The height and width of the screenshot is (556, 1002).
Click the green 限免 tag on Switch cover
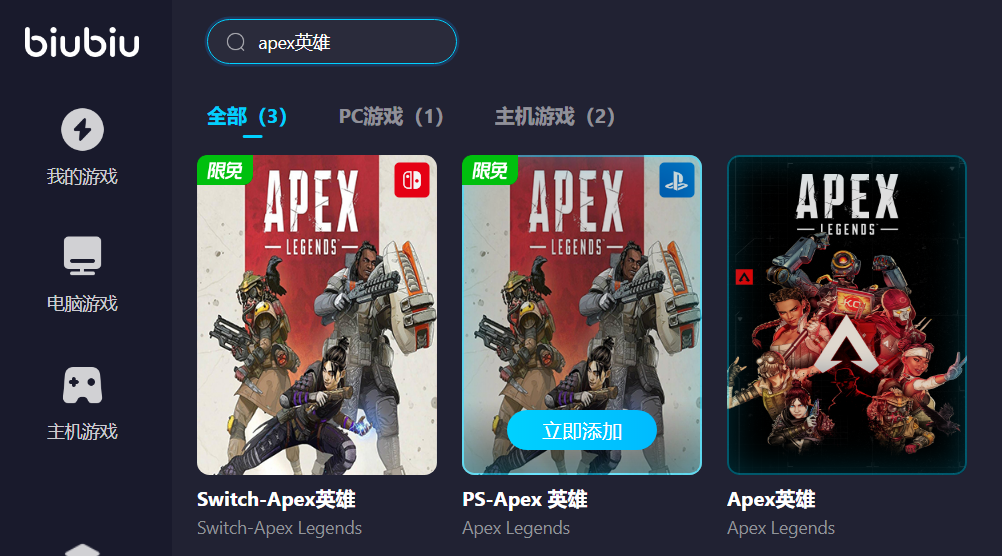pyautogui.click(x=224, y=170)
